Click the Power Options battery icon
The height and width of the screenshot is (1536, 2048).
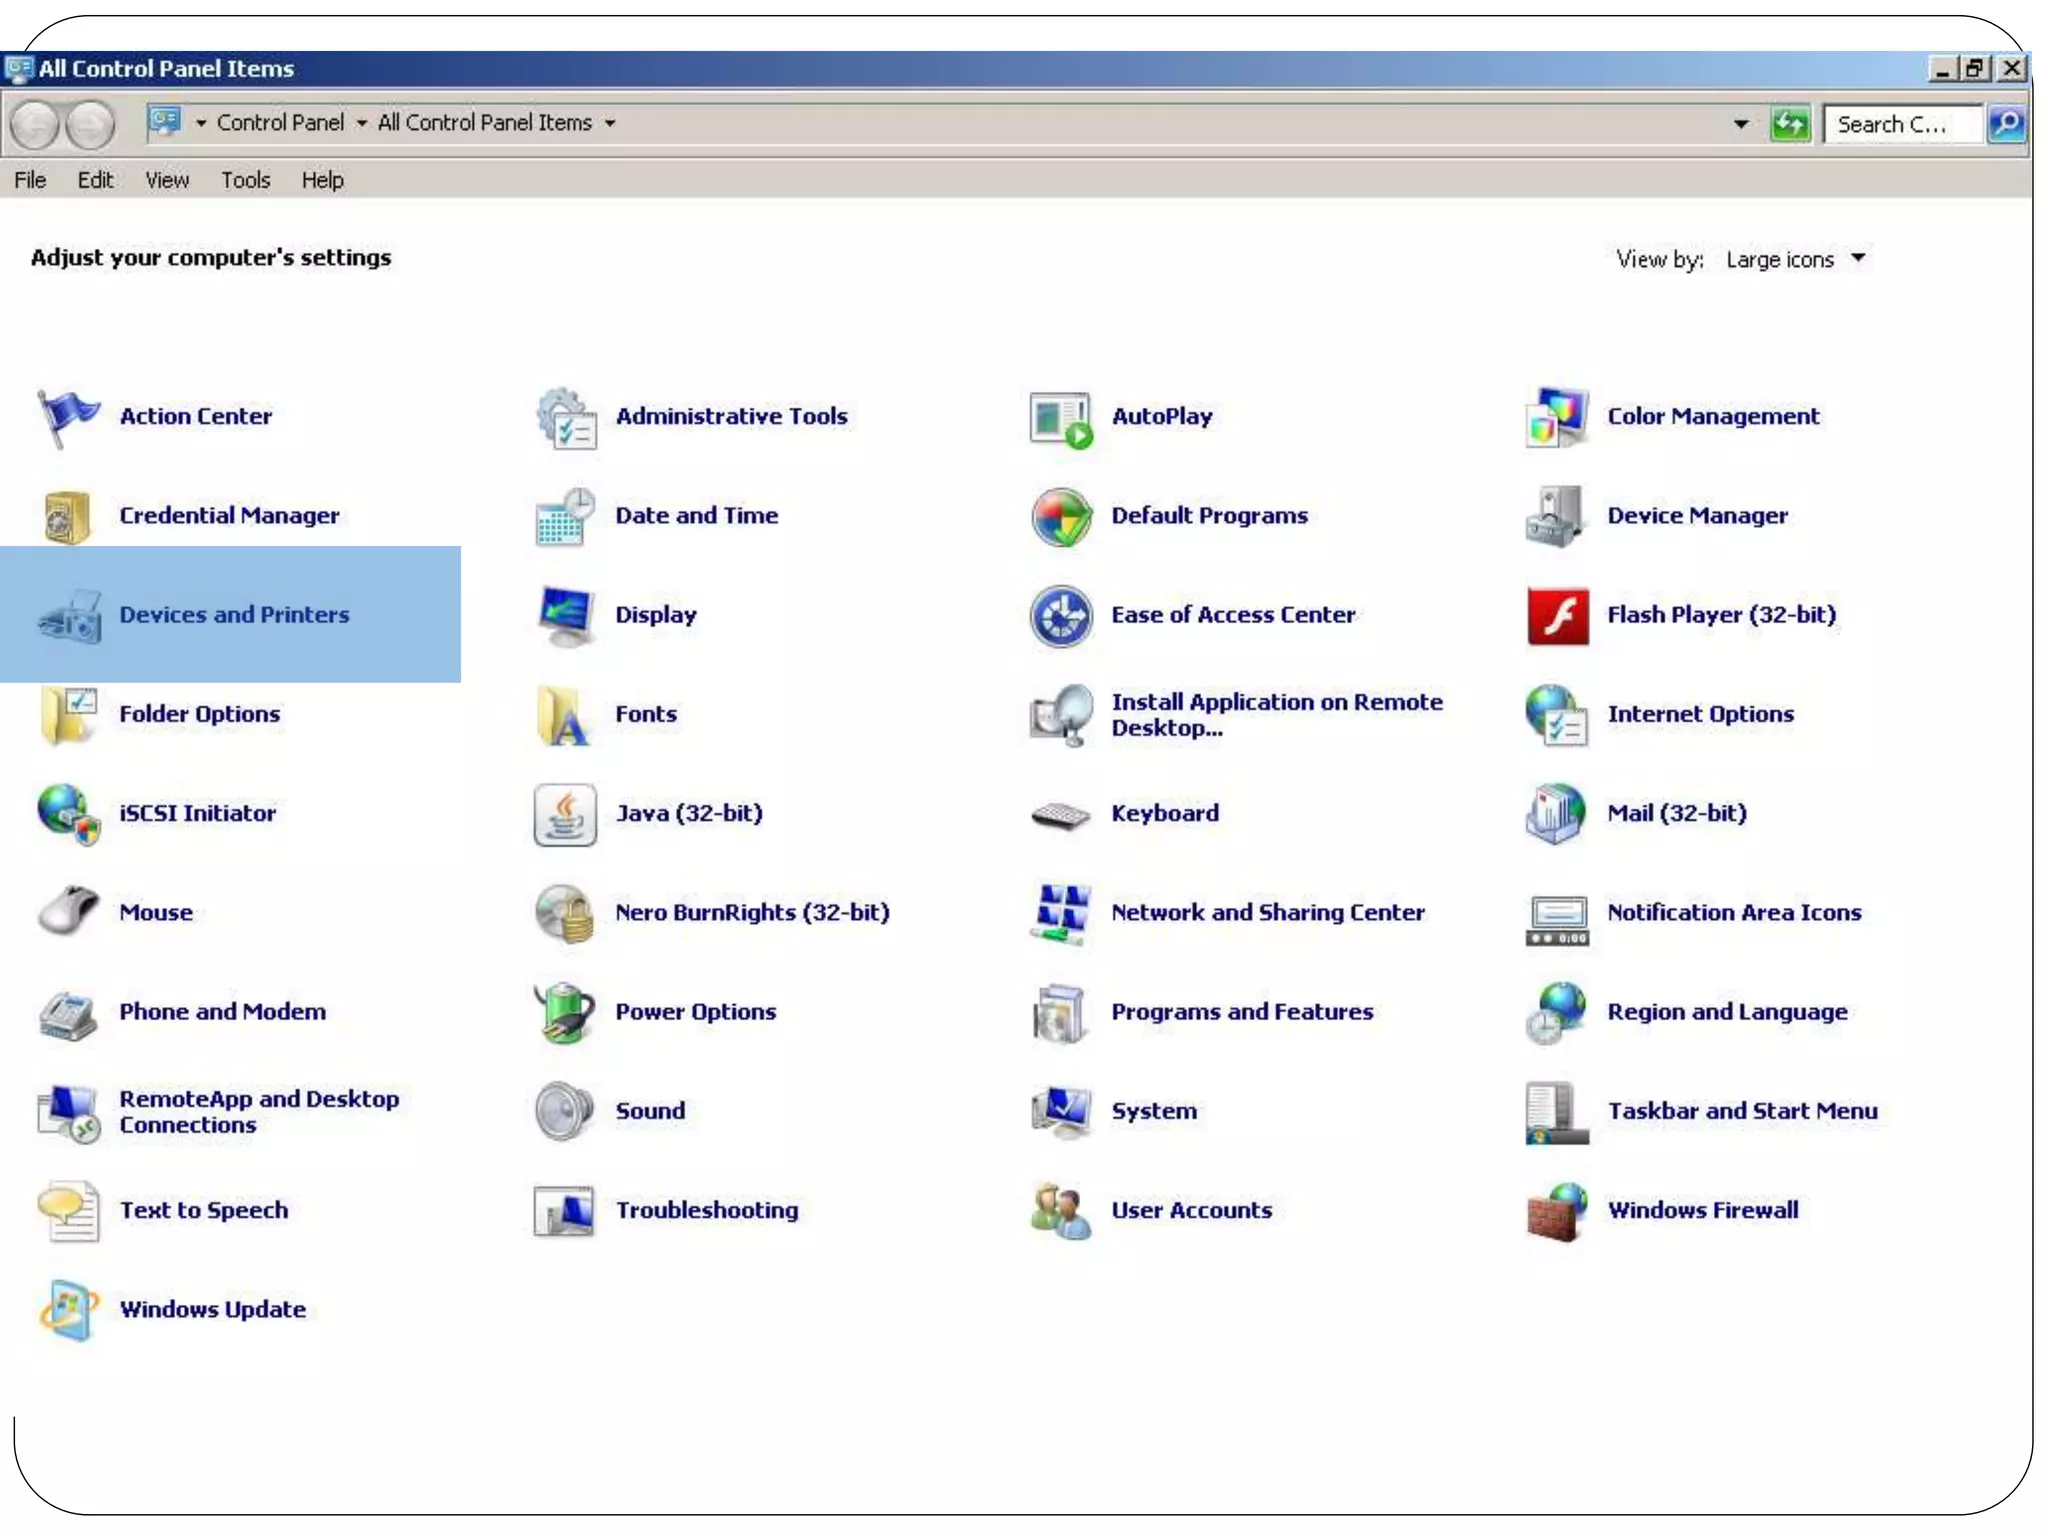point(565,1012)
